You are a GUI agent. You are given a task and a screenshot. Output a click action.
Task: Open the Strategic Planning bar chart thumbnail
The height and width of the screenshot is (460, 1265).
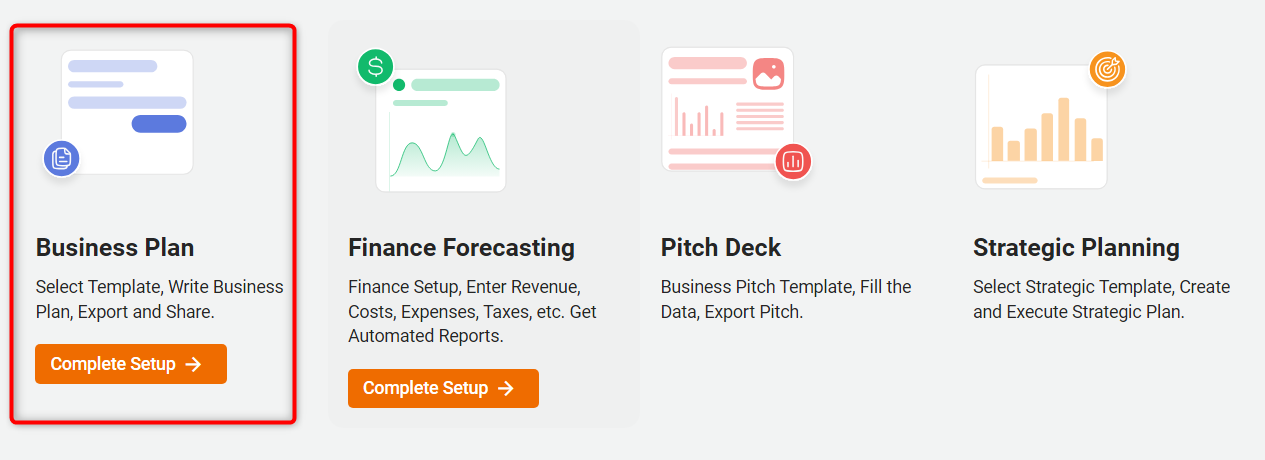[1041, 127]
